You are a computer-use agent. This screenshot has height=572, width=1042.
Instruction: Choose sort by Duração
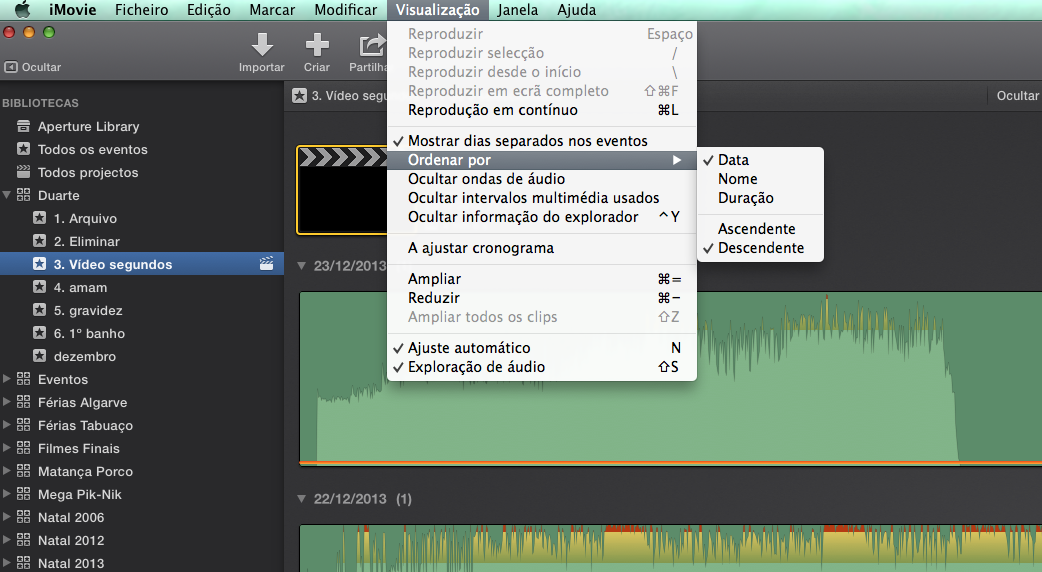[760, 198]
